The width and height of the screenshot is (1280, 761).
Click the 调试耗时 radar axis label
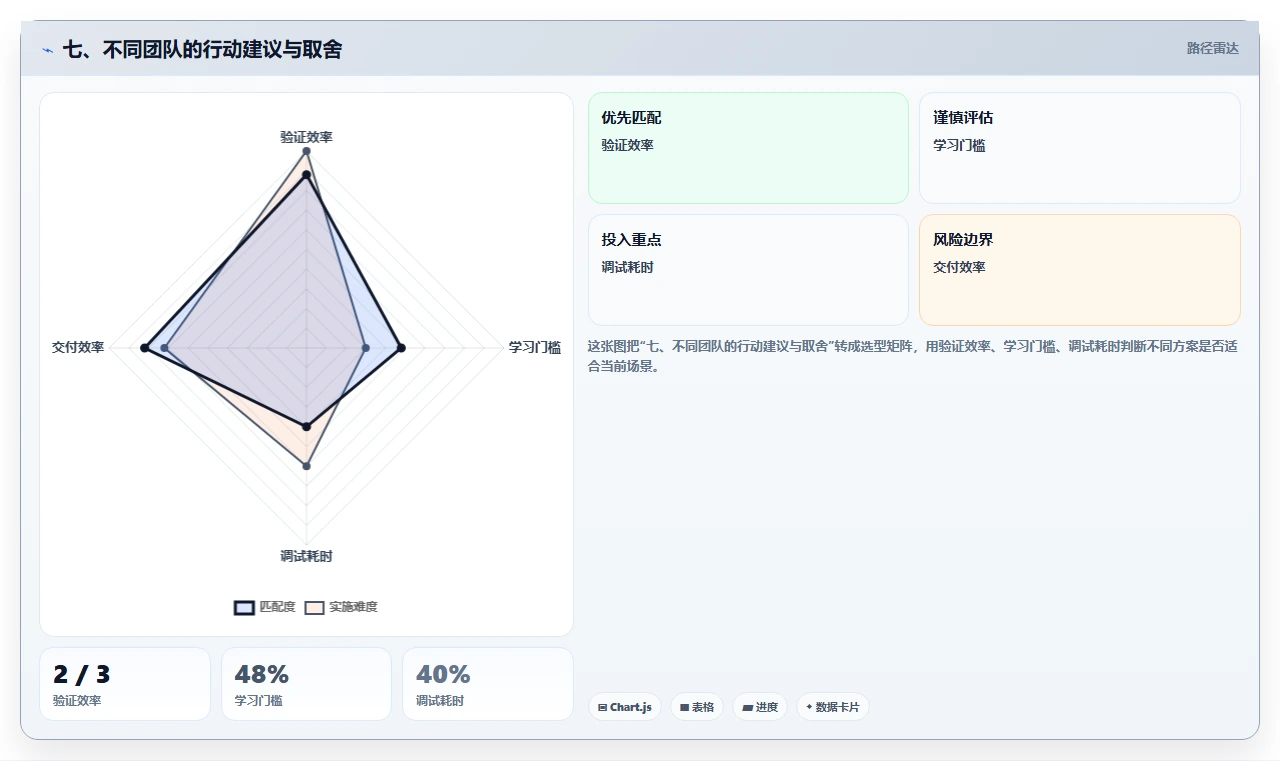click(x=306, y=556)
